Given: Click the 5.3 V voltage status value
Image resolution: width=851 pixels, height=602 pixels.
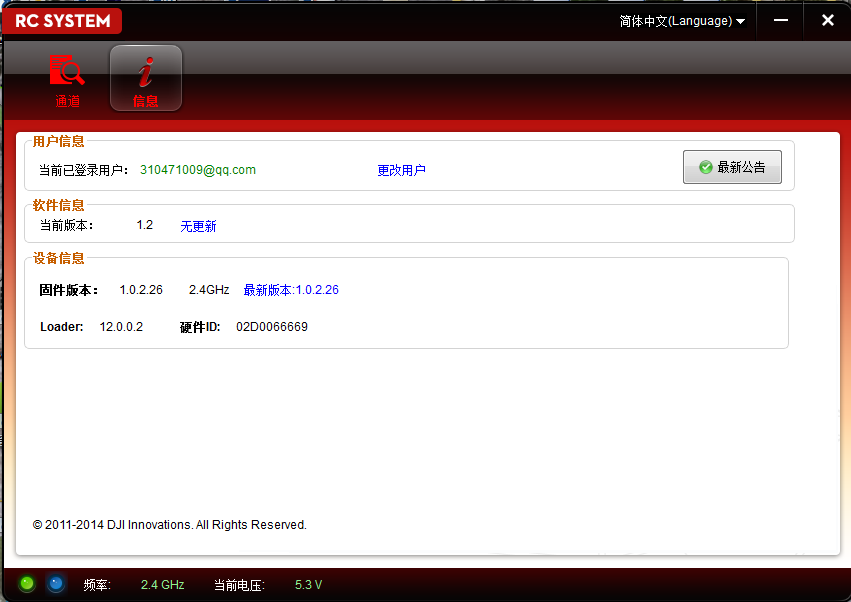Looking at the screenshot, I should (x=308, y=585).
